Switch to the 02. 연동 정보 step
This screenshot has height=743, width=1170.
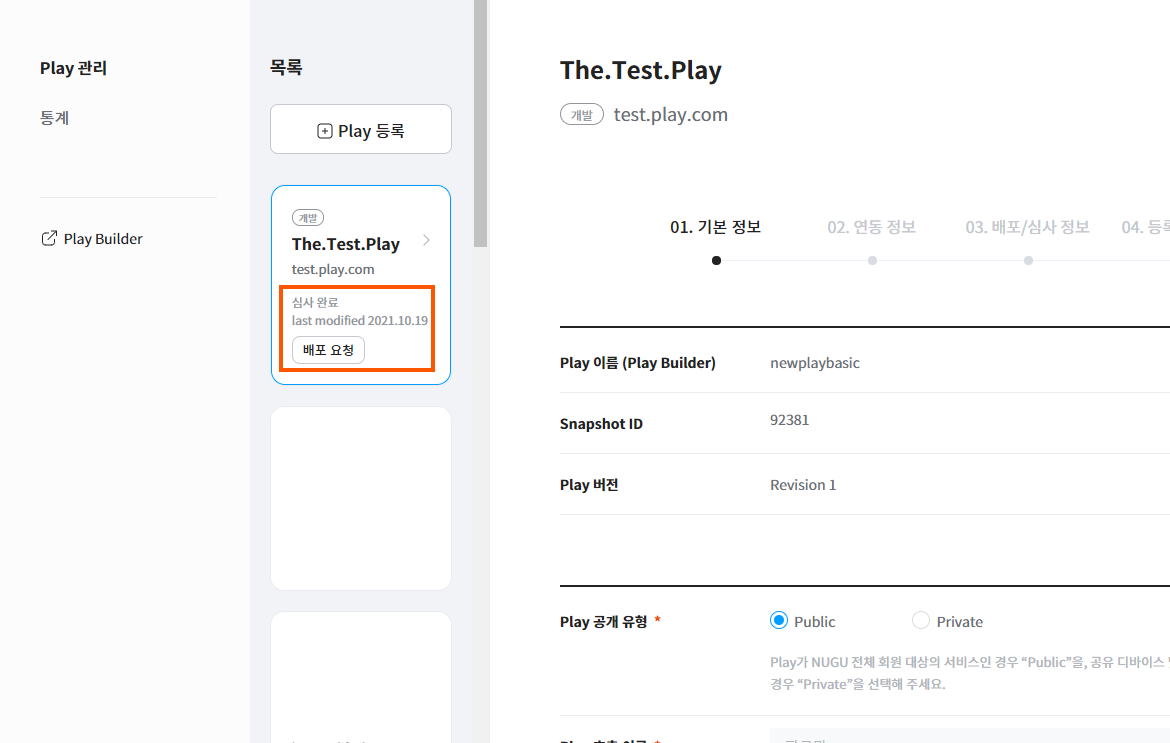pos(871,227)
